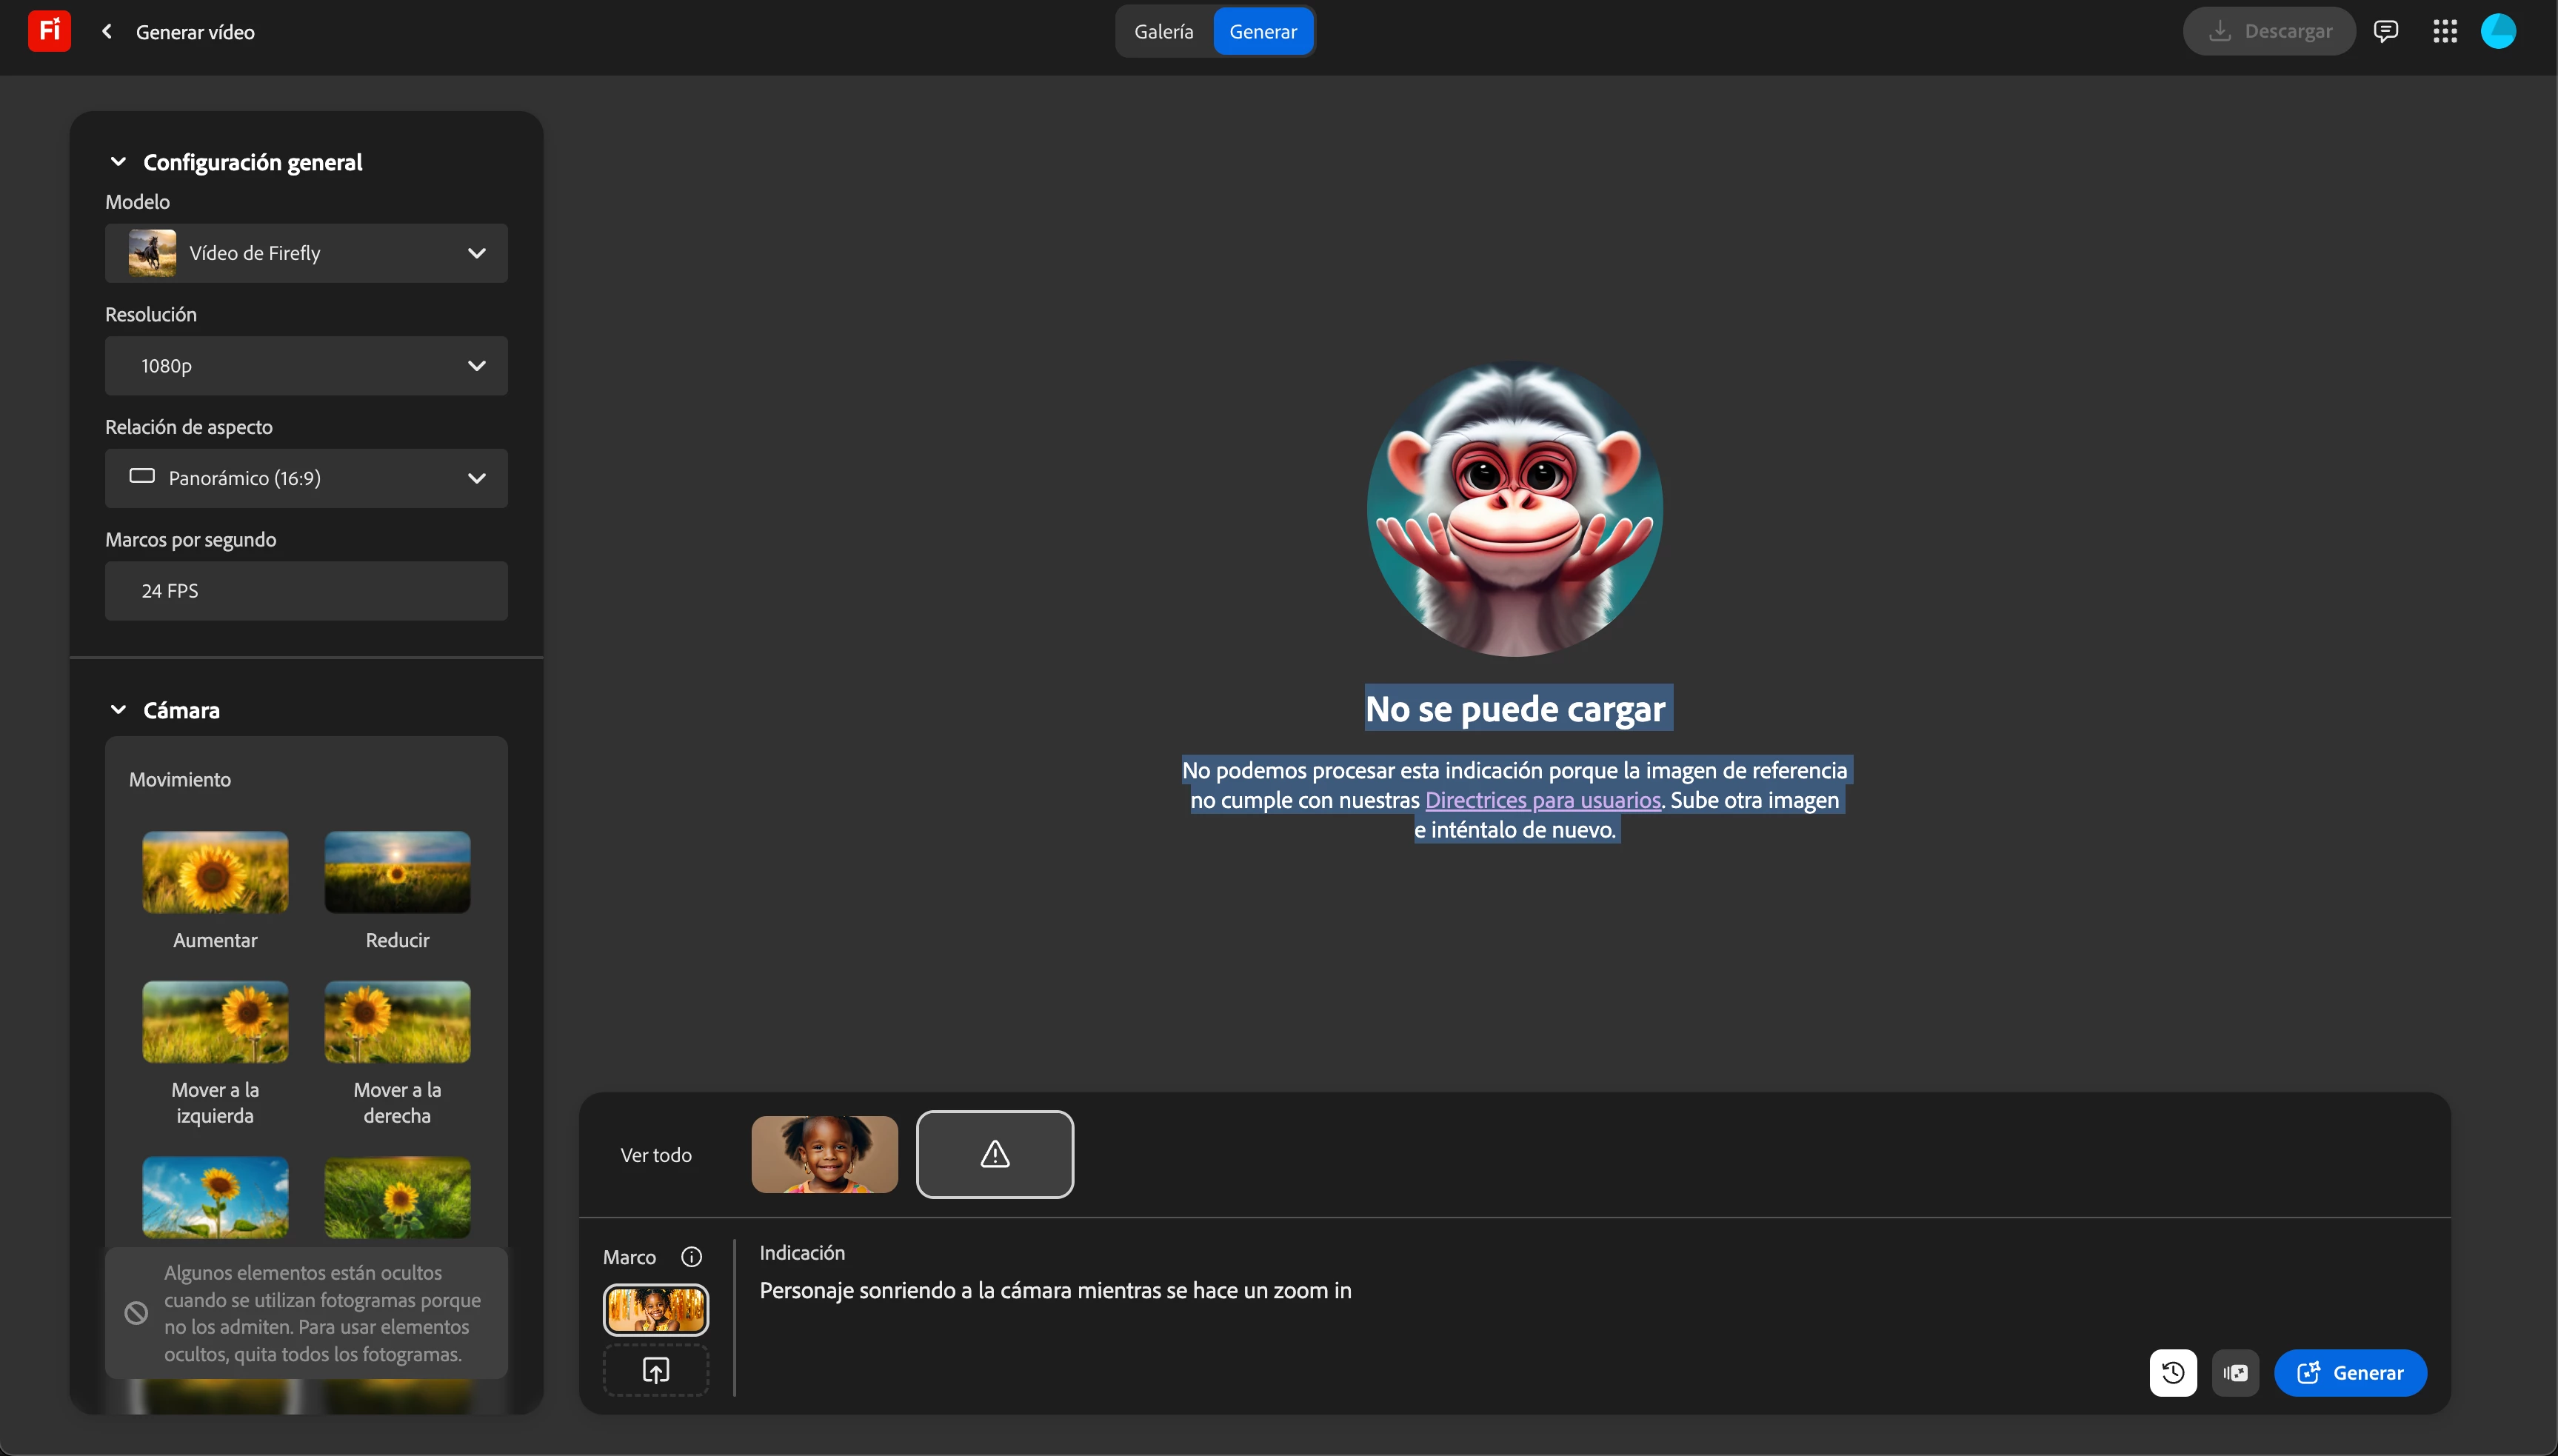Select the Aumentar camera movement
Viewport: 2558px width, 1456px height.
click(215, 872)
